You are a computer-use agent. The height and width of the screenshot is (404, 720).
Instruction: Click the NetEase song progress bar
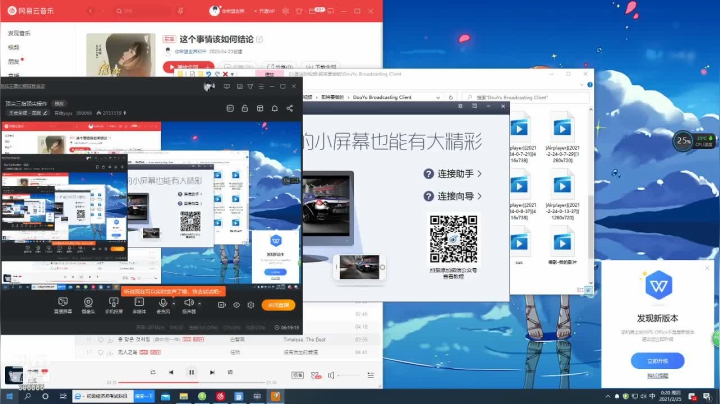point(192,382)
